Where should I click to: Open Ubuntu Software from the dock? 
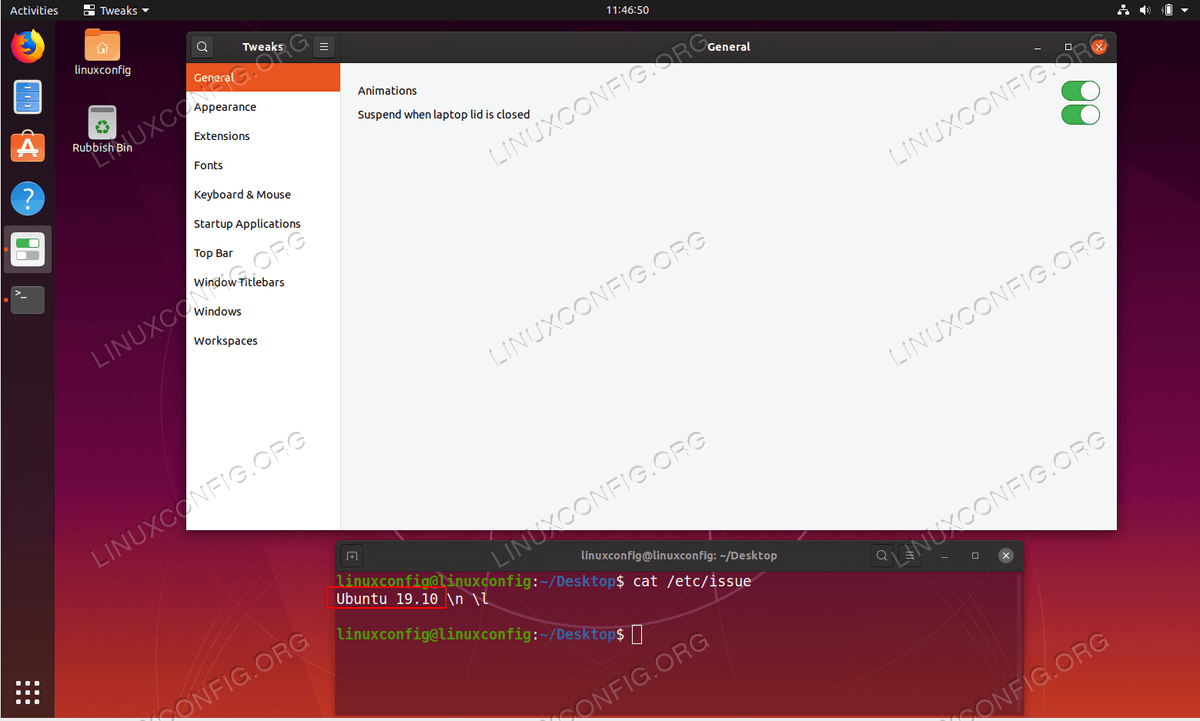[x=28, y=147]
